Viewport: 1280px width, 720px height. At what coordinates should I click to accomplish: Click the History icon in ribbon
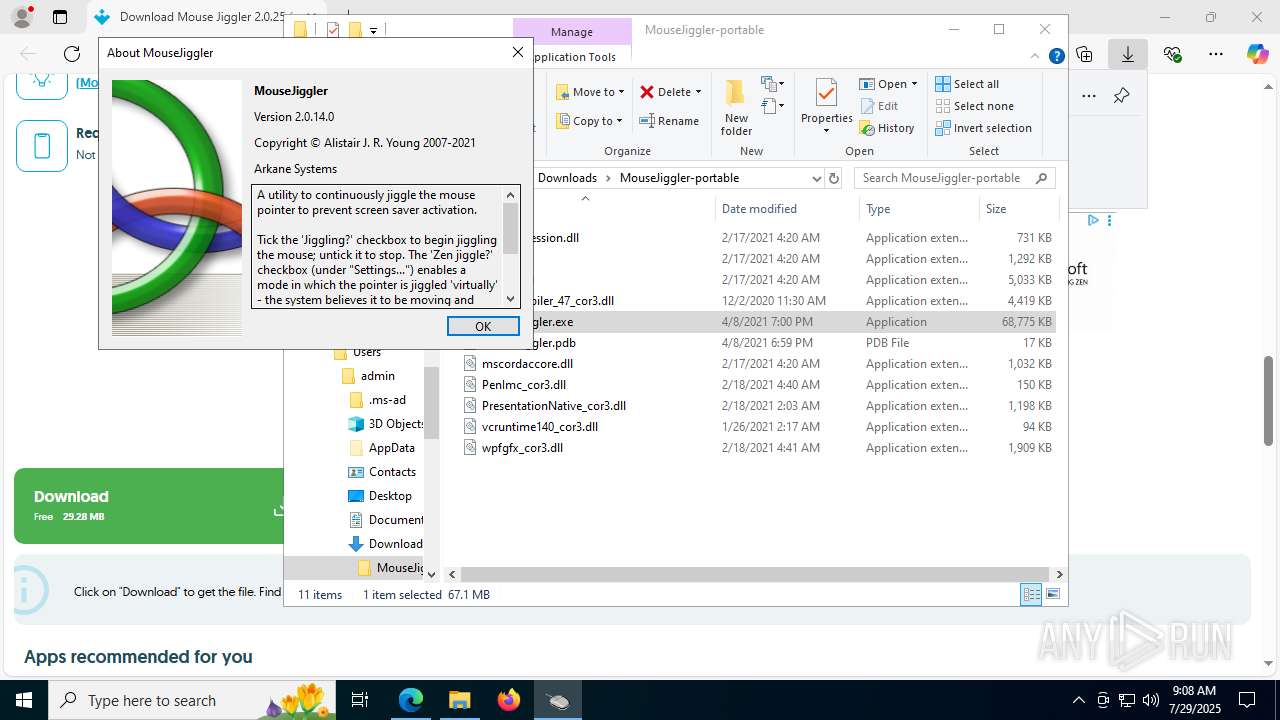867,128
